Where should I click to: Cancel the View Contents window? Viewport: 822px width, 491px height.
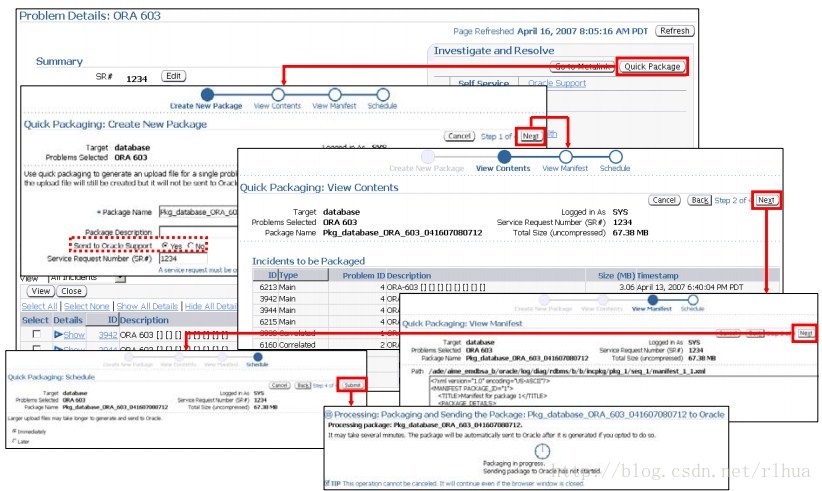point(664,200)
